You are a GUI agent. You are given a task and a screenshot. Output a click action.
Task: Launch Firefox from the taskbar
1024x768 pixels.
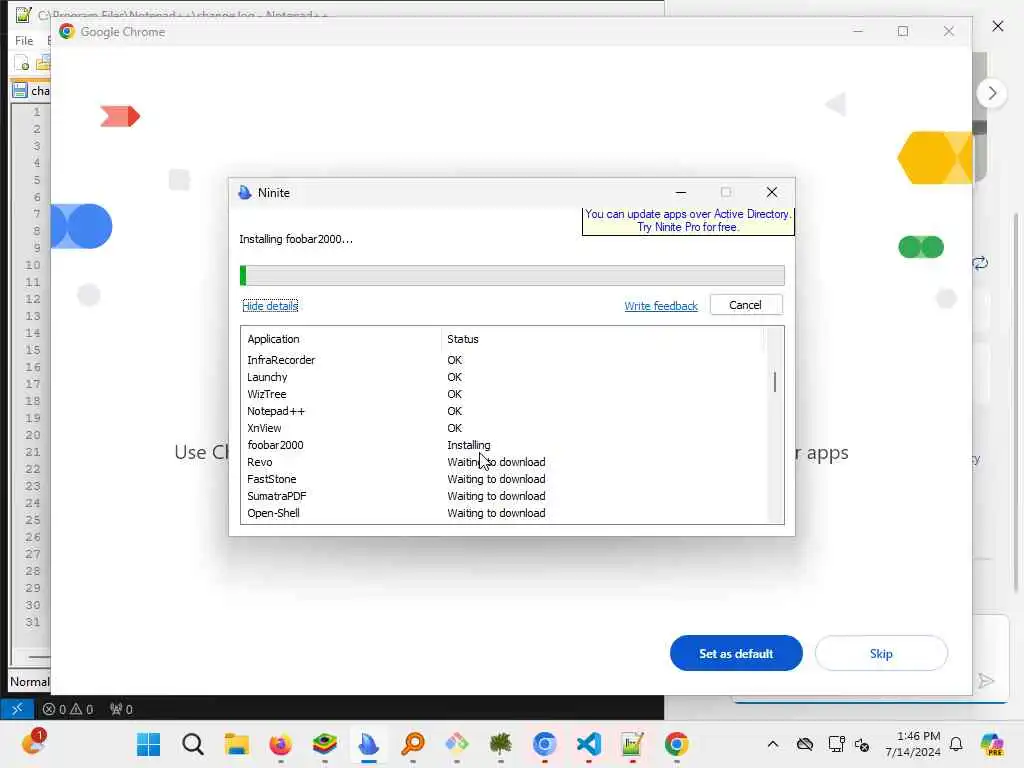pos(280,744)
